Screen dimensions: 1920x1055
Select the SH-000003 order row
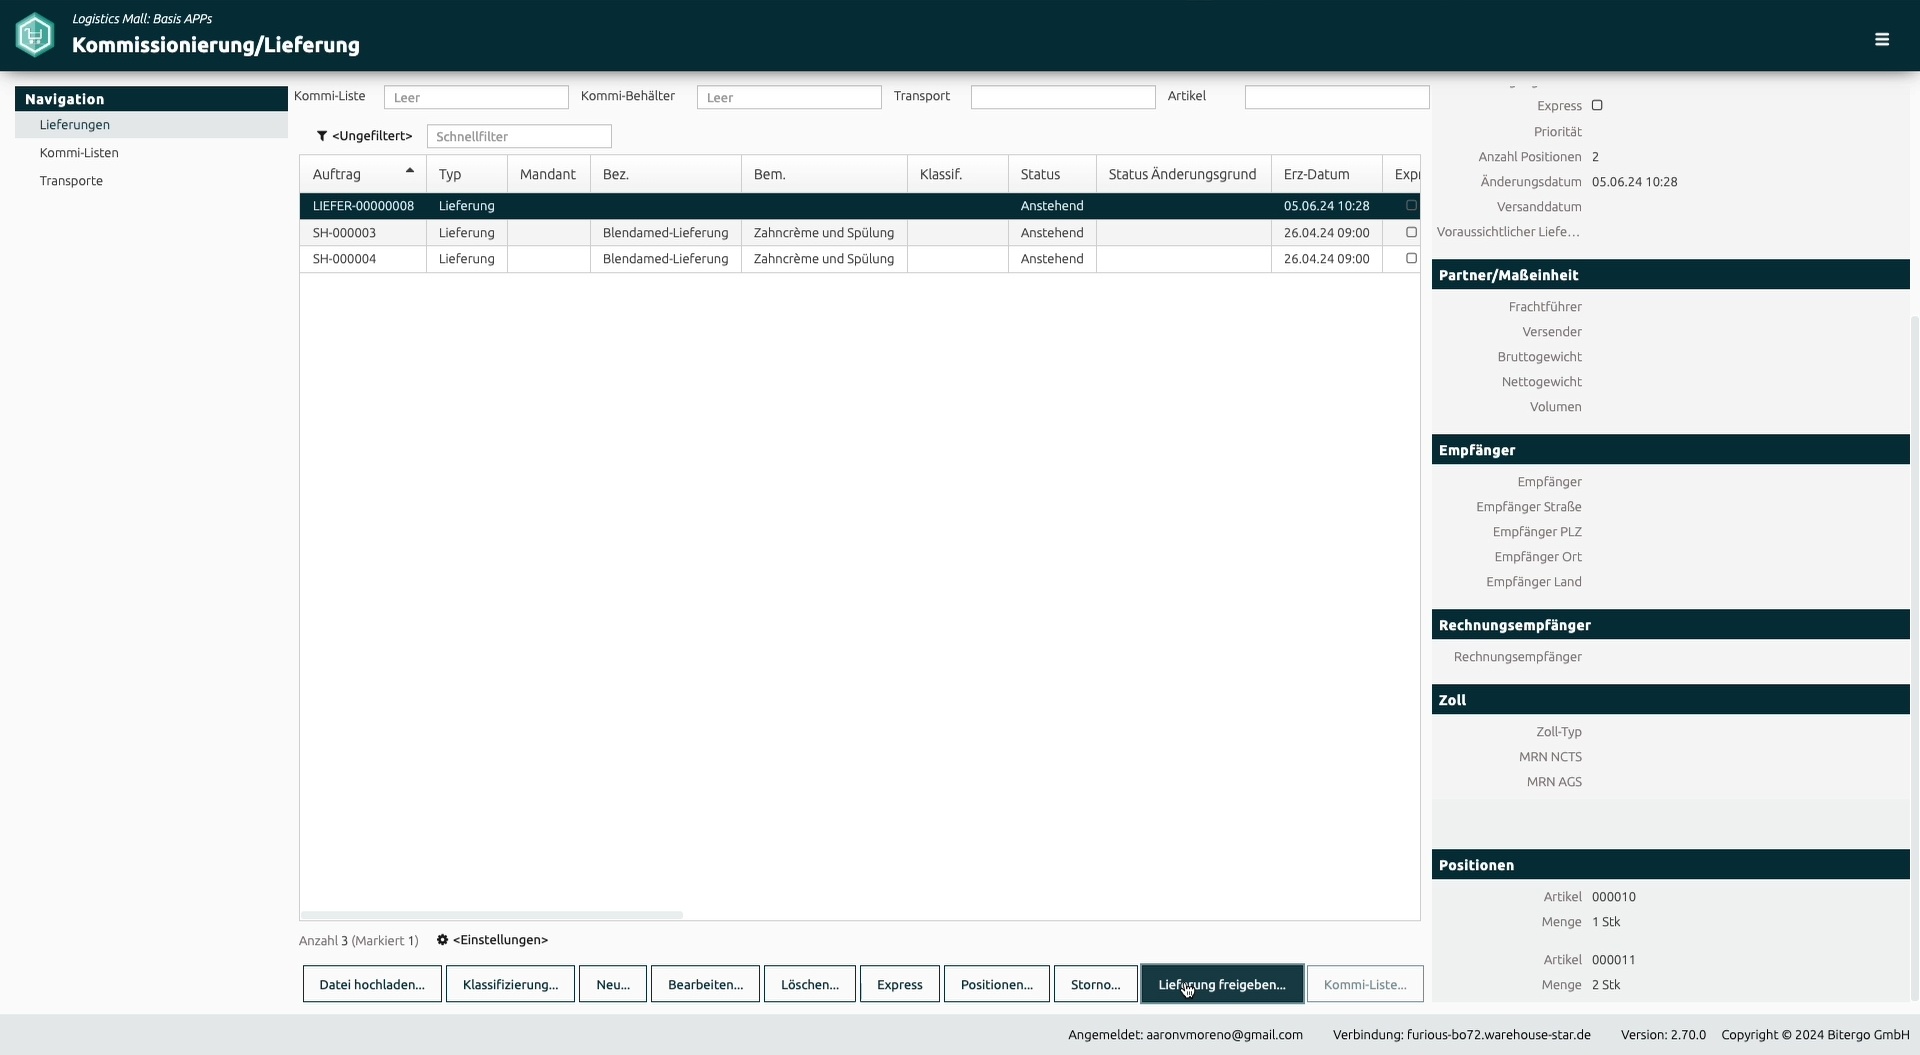tap(860, 232)
